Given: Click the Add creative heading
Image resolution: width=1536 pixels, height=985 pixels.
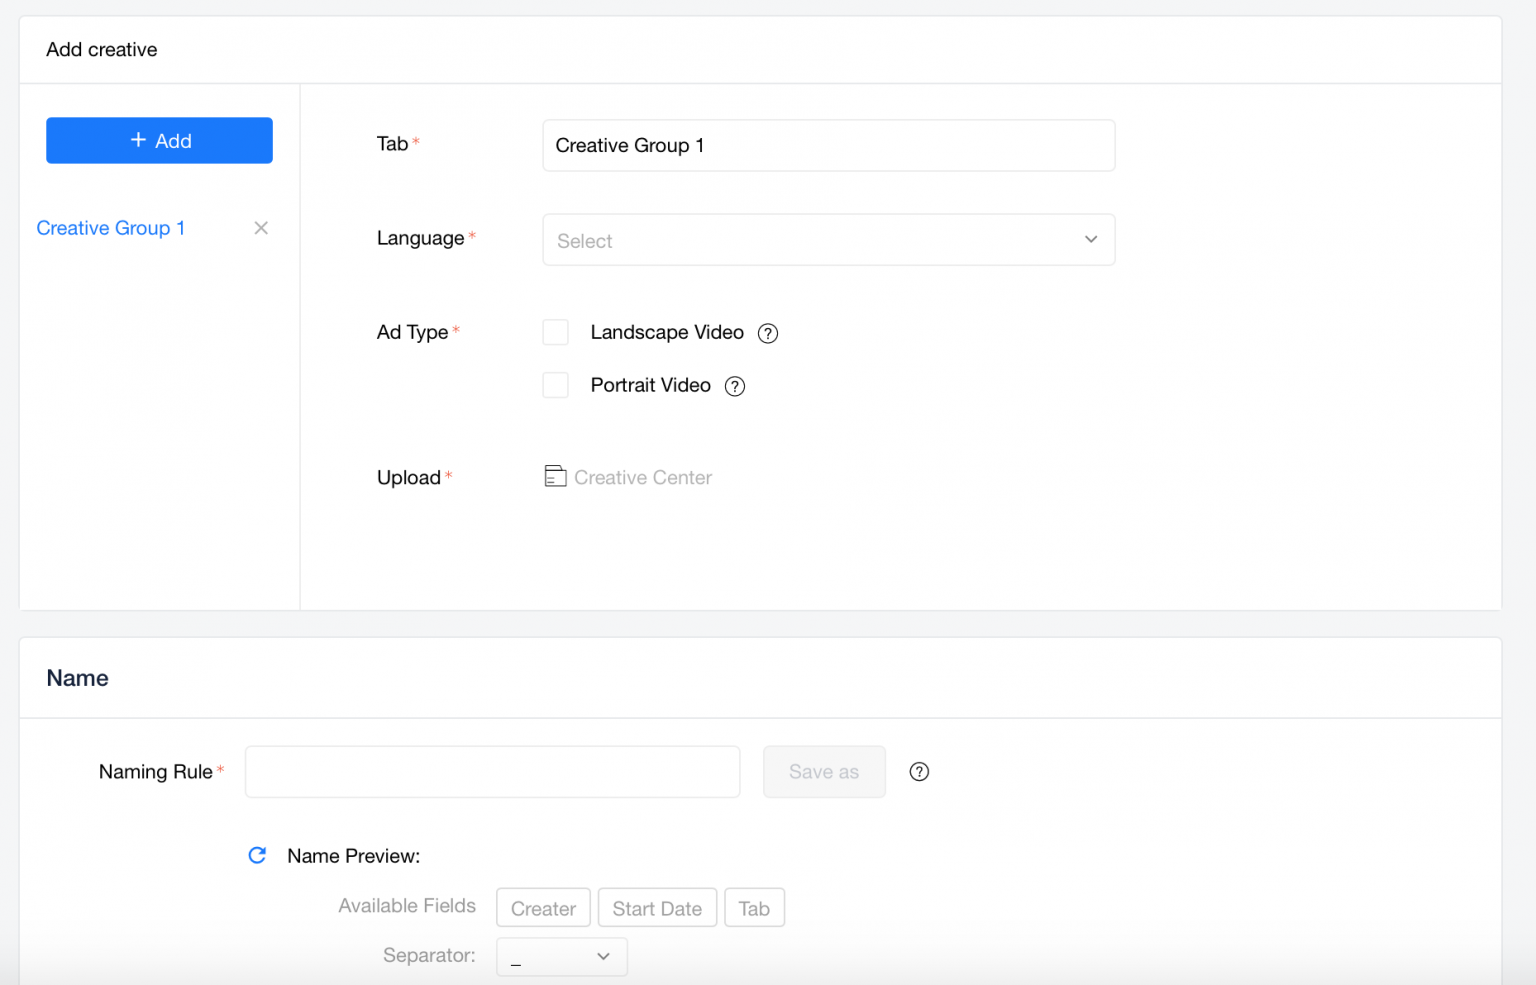Looking at the screenshot, I should (102, 50).
